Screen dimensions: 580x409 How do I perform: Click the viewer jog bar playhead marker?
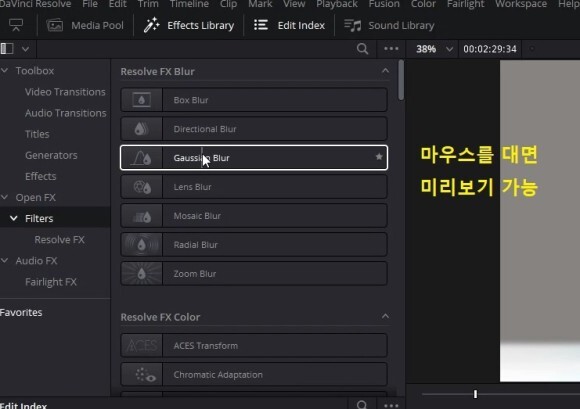[x=475, y=394]
